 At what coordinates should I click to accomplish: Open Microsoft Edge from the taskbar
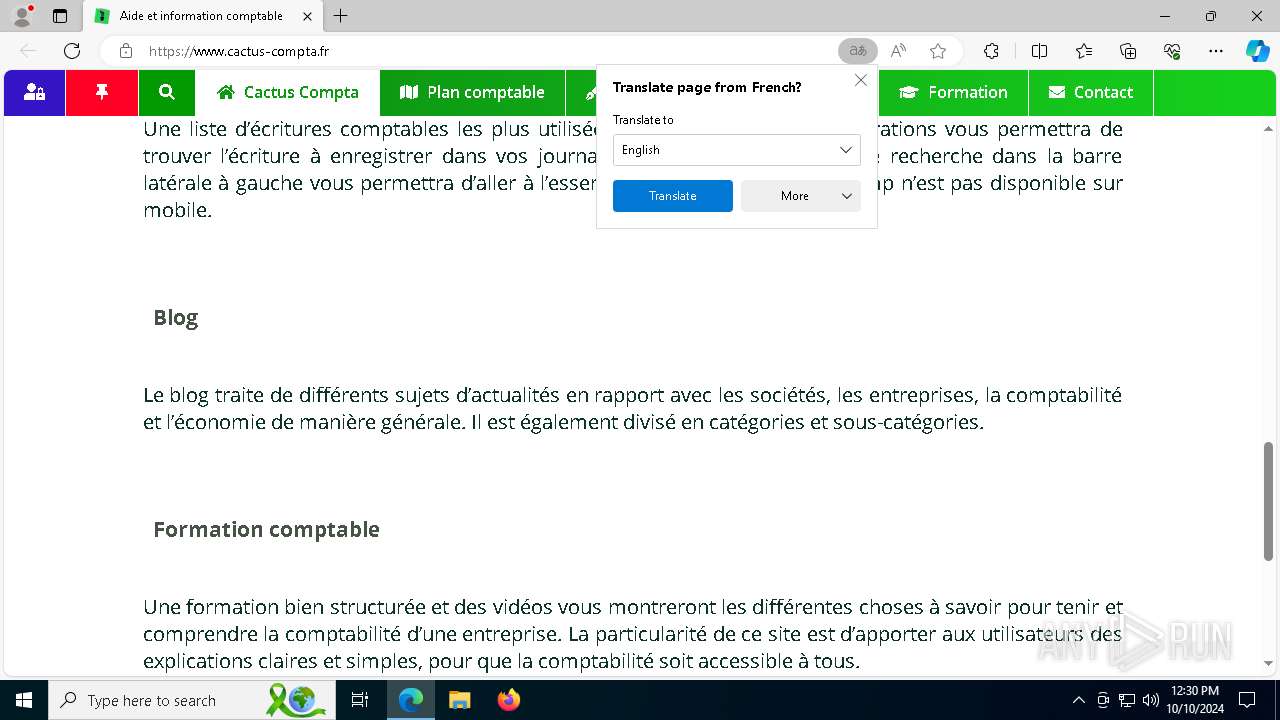[411, 700]
